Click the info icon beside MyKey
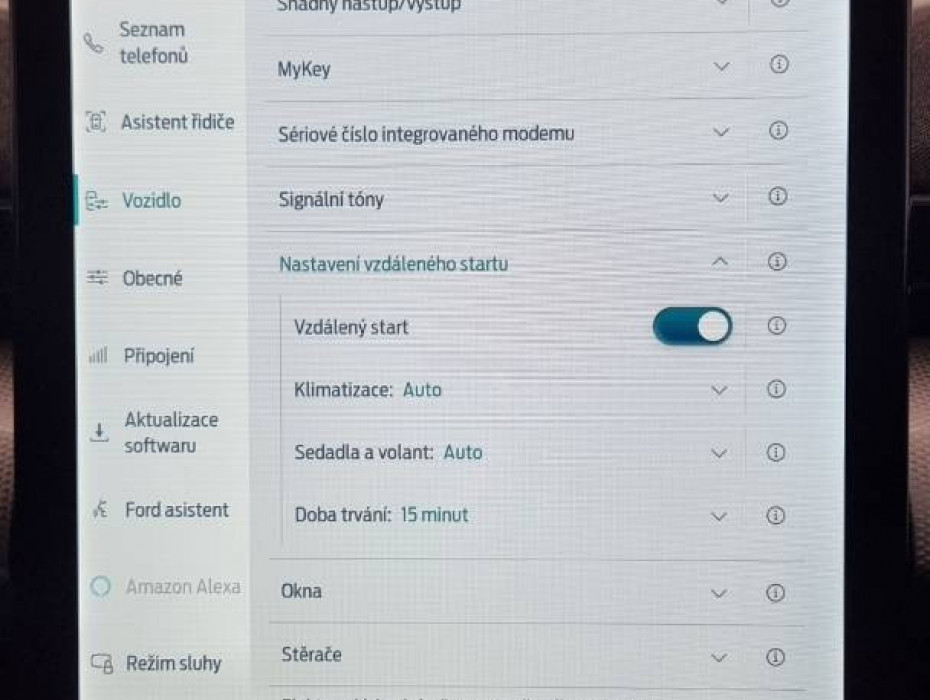 point(779,65)
